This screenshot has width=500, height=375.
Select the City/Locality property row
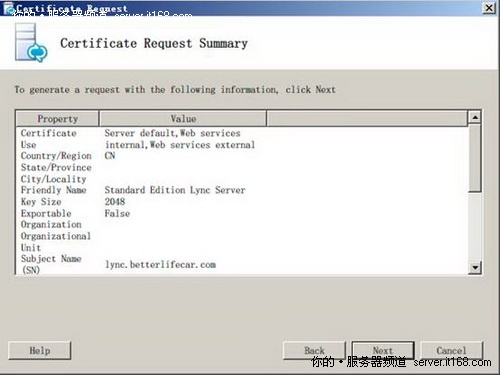241,179
